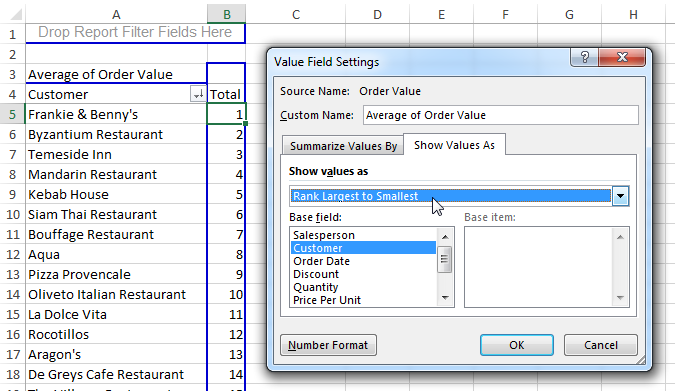Select the column B header
Screen dimensions: 675x391
coord(226,14)
